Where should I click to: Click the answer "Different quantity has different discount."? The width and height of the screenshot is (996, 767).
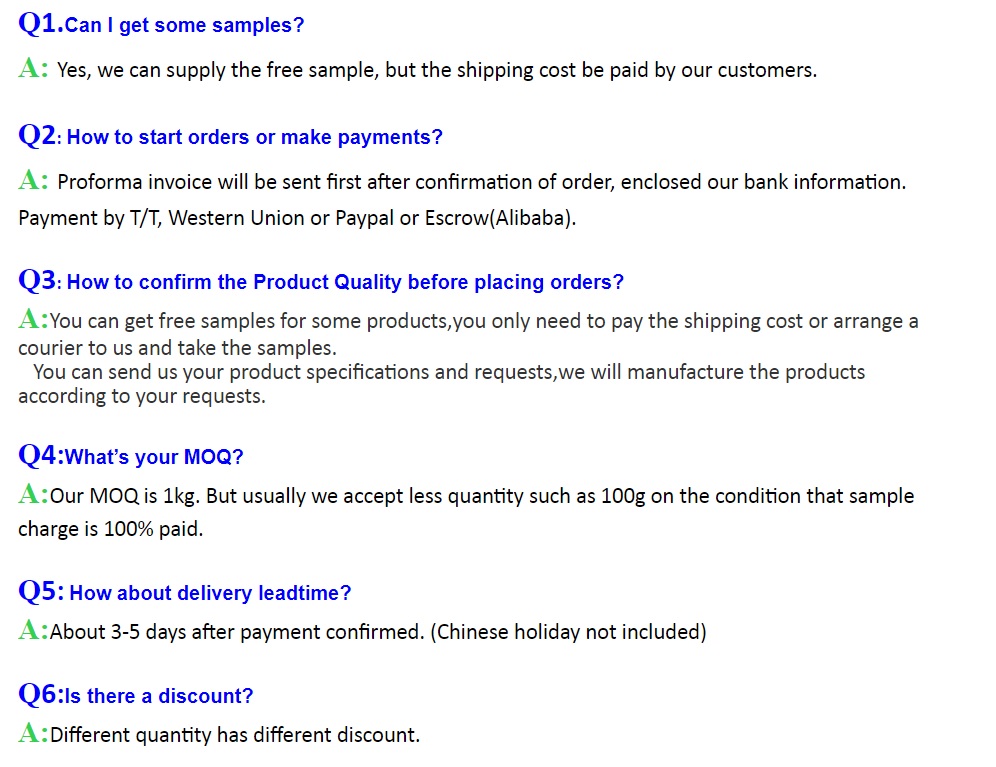point(235,735)
